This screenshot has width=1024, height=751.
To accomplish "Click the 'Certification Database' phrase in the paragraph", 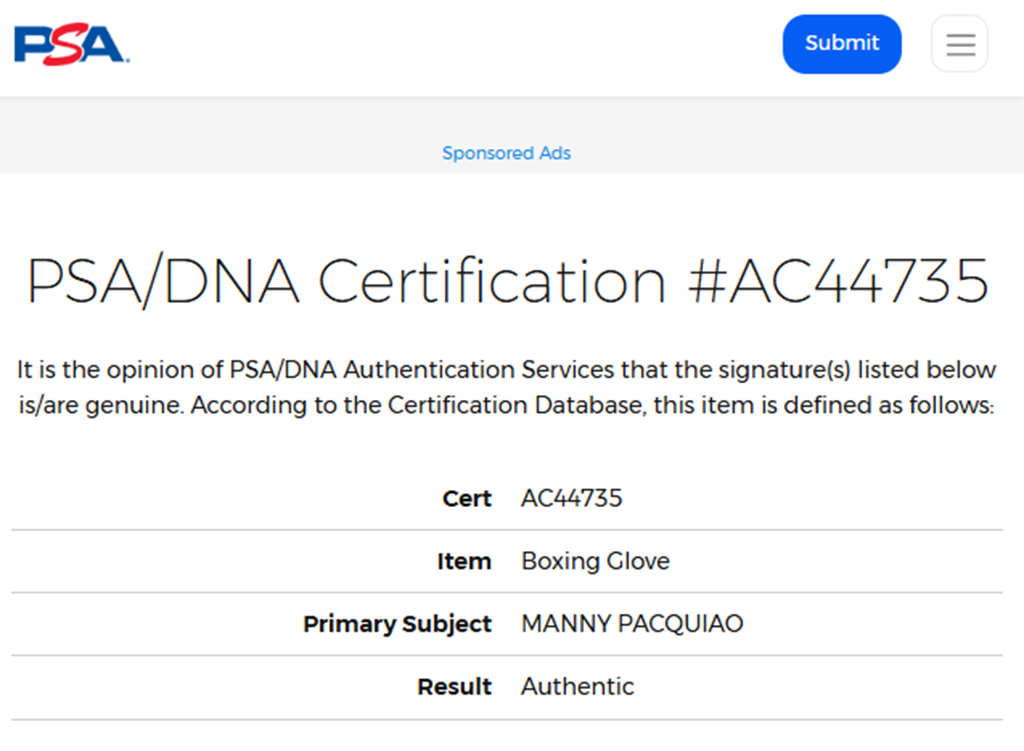I will click(x=517, y=406).
